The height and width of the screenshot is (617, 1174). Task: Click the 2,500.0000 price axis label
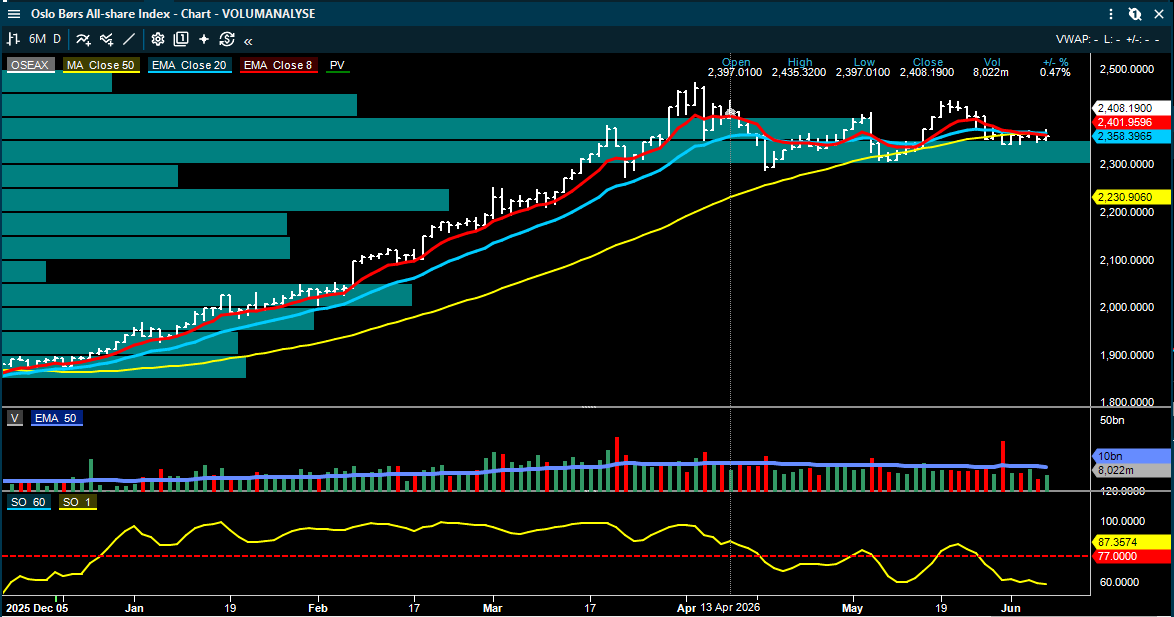pos(1127,70)
